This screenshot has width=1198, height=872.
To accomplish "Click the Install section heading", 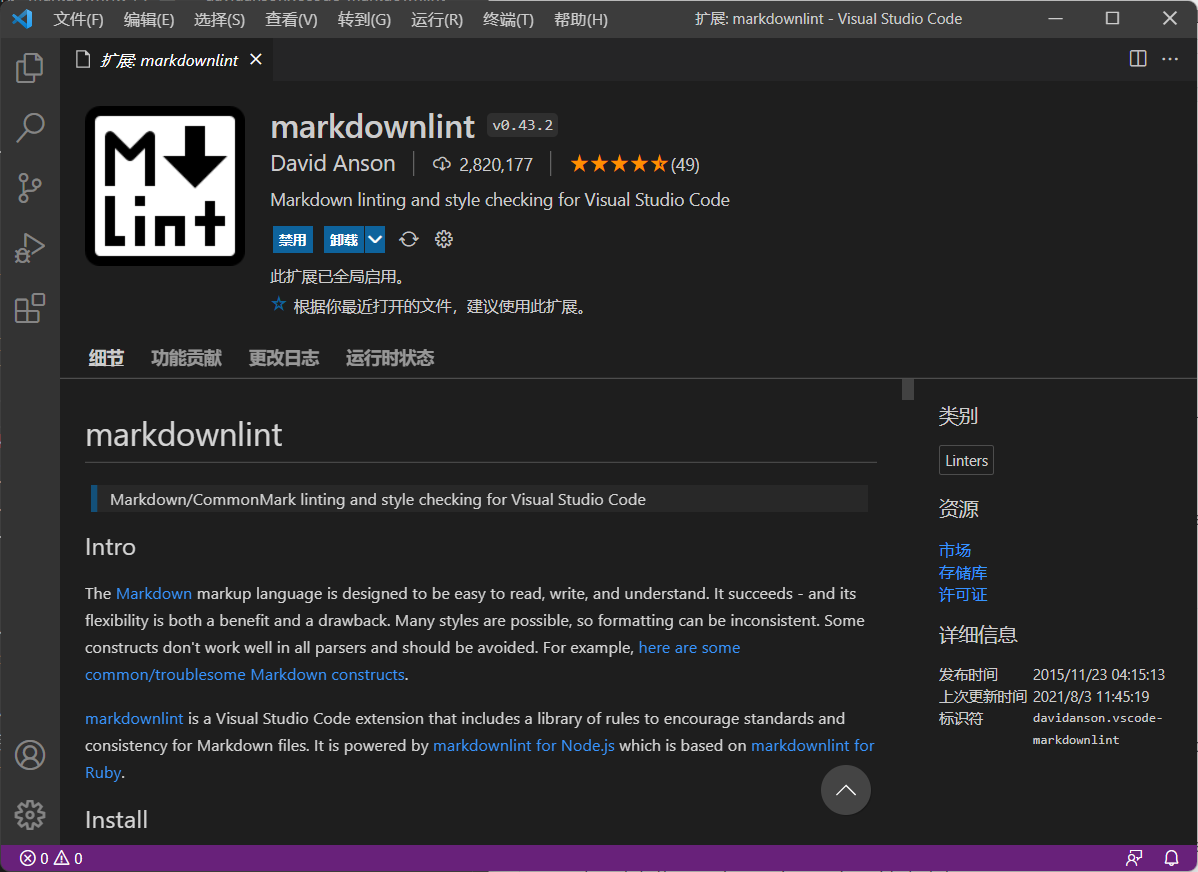I will coord(116,819).
